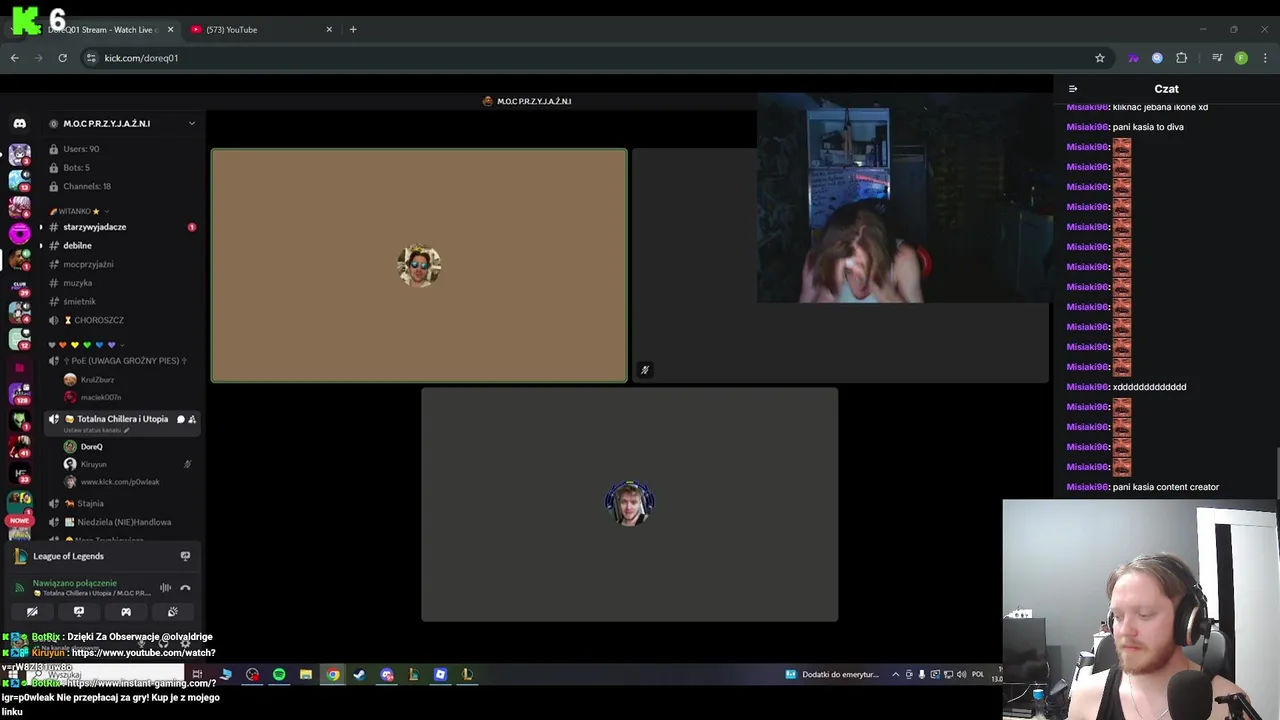Disconnect from voice with the hang-up icon
Image resolution: width=1280 pixels, height=720 pixels.
(185, 588)
